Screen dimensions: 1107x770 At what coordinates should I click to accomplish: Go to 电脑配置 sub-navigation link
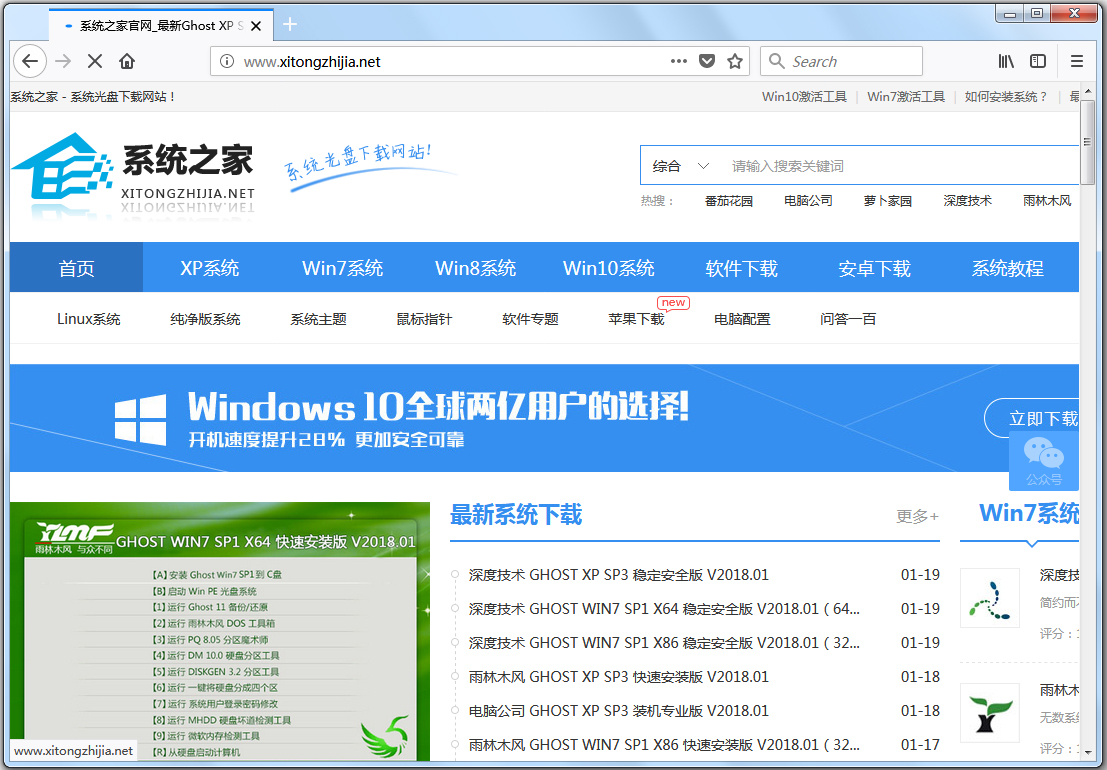click(742, 319)
